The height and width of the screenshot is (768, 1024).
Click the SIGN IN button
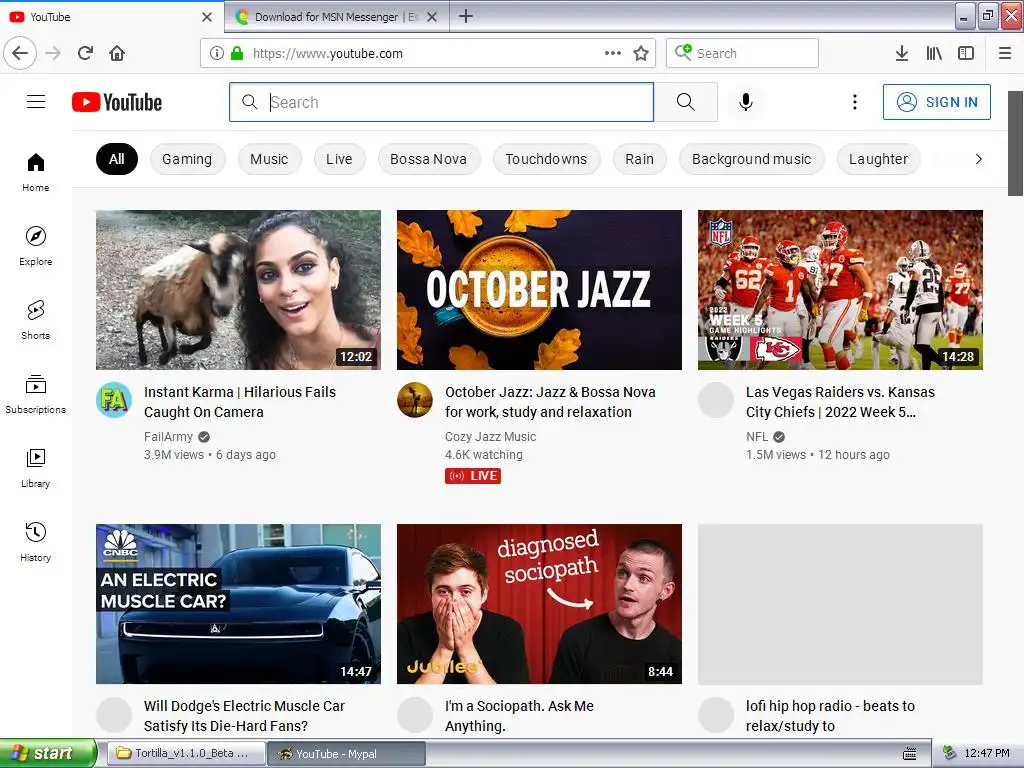(936, 102)
